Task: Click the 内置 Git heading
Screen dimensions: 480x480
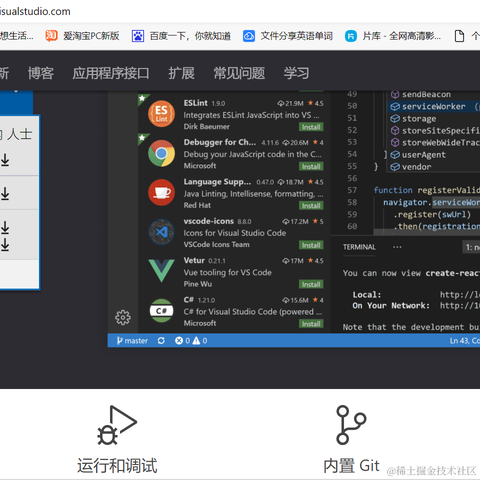Action: point(351,465)
